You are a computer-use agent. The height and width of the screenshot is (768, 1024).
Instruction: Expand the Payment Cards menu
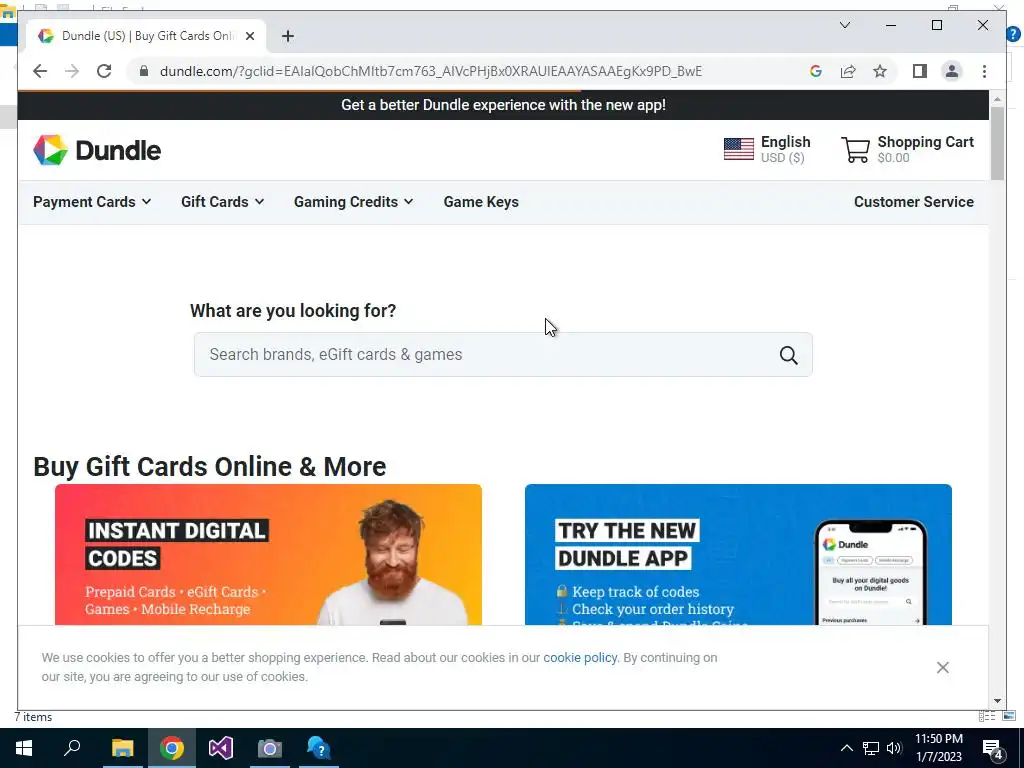(92, 202)
